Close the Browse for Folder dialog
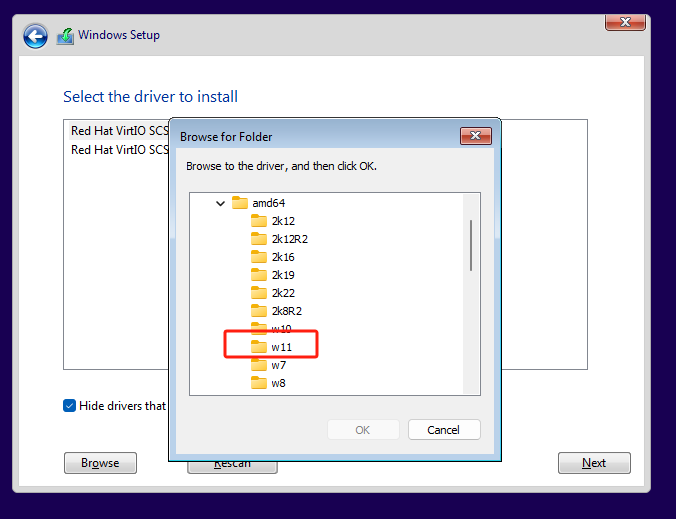676x519 pixels. click(x=474, y=136)
